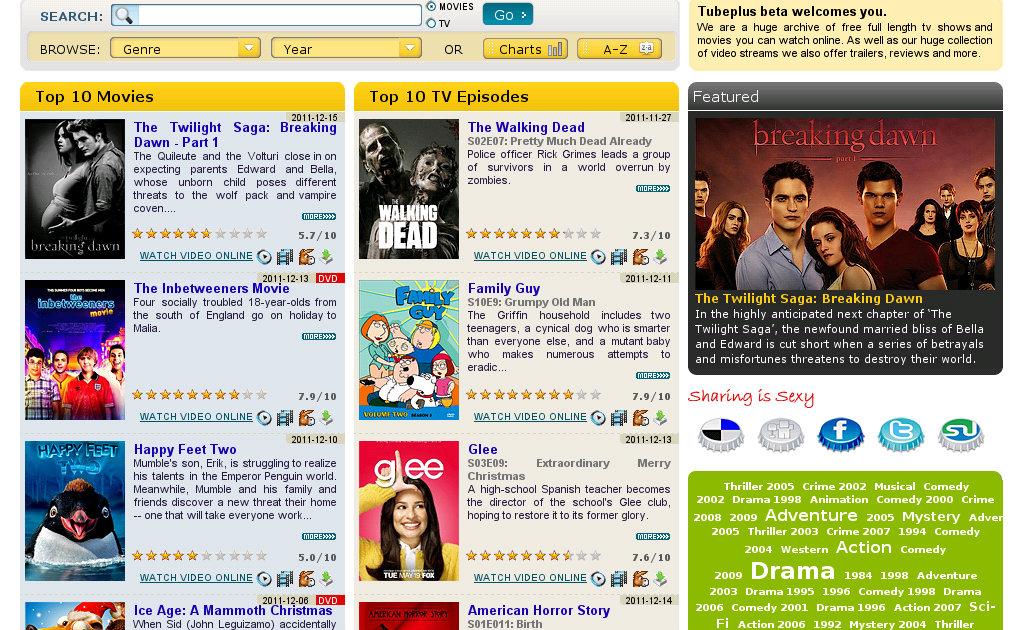The height and width of the screenshot is (630, 1024).
Task: Click the download icon for Family Guy
Action: tap(660, 418)
